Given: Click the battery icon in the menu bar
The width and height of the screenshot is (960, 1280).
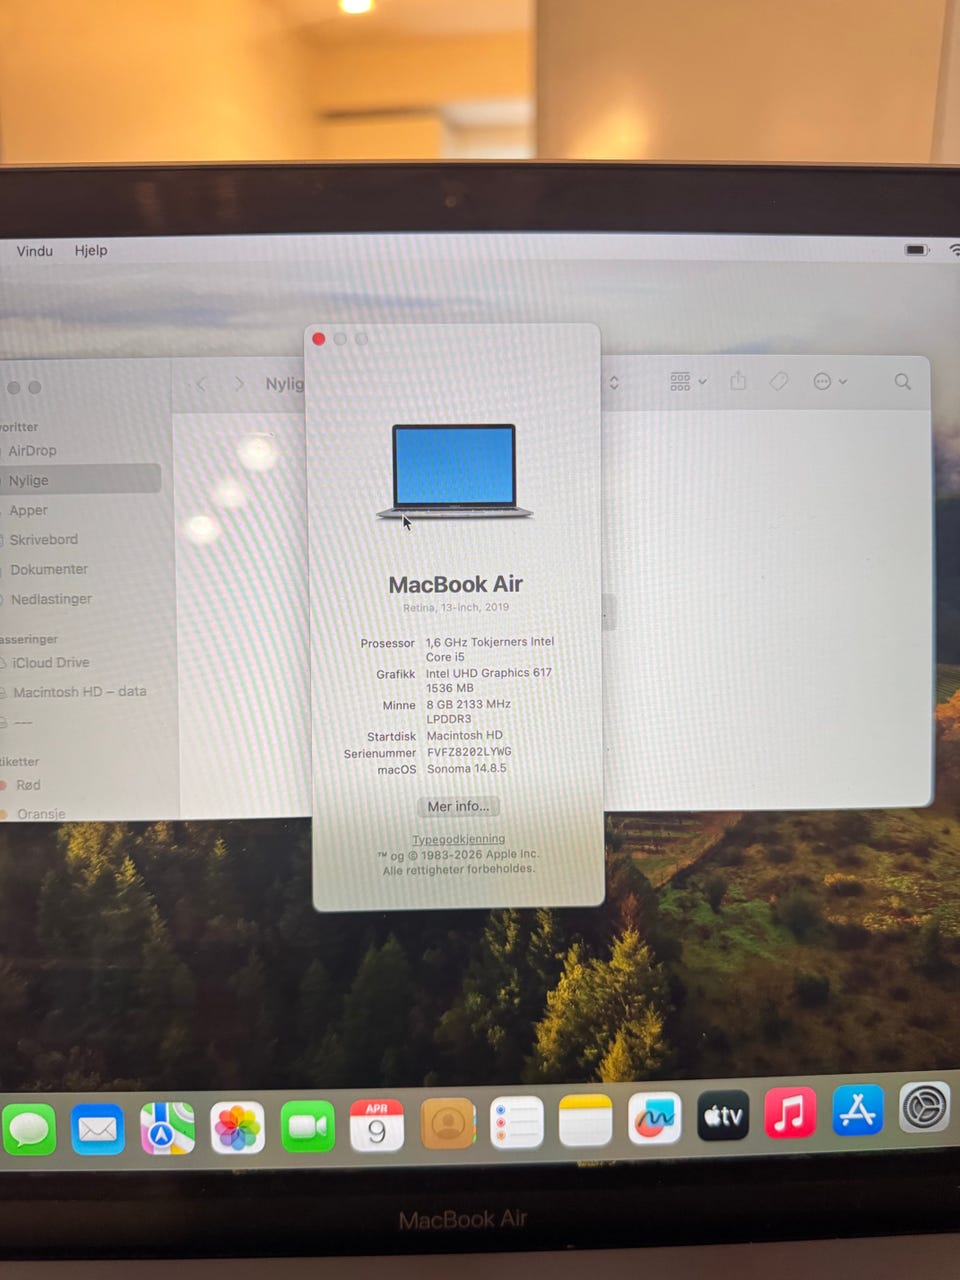Looking at the screenshot, I should [917, 250].
